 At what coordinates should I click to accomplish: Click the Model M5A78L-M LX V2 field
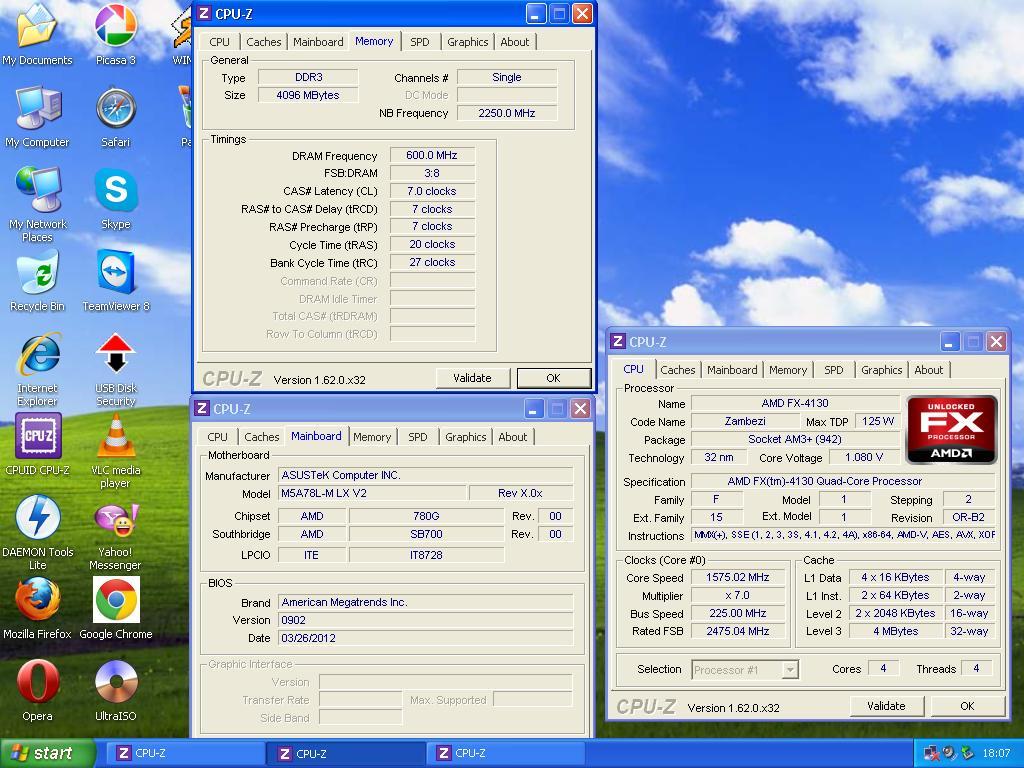tap(372, 493)
